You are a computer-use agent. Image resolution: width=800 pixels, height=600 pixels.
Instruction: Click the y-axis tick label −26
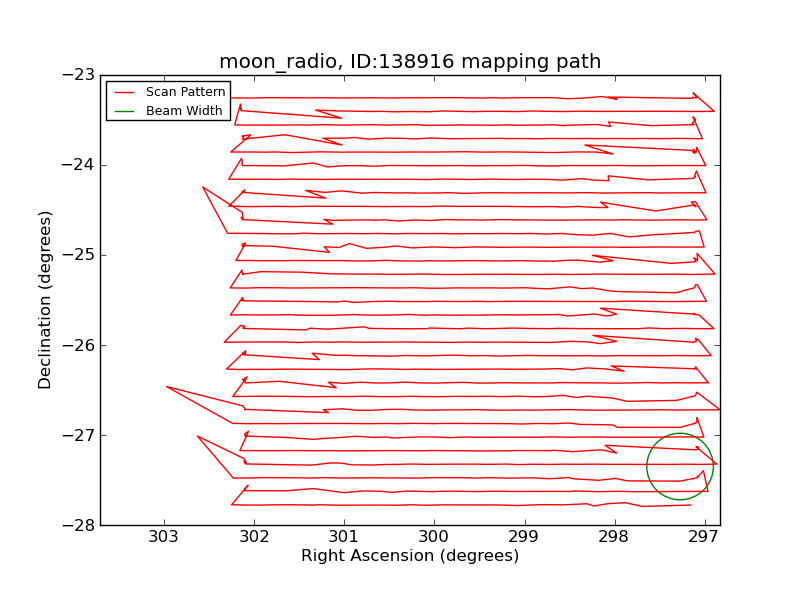tap(78, 345)
